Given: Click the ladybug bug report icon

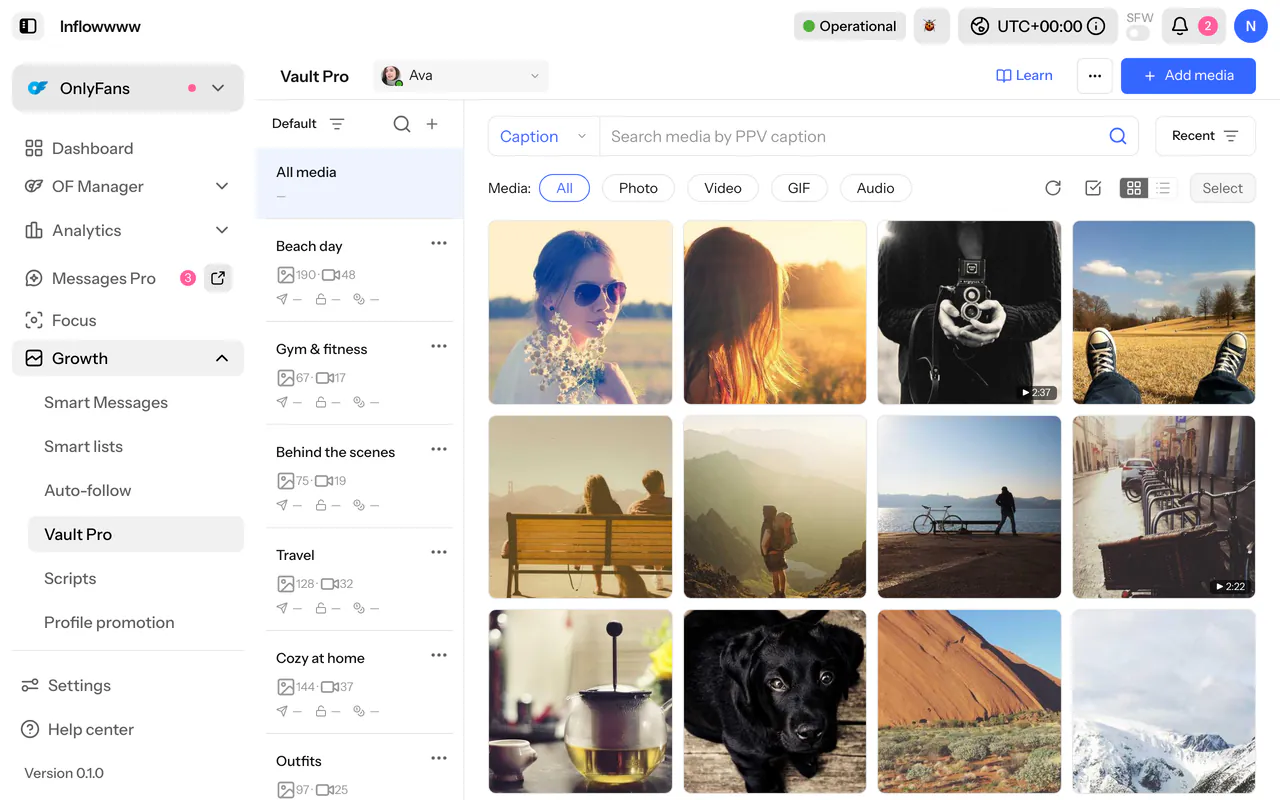Looking at the screenshot, I should tap(930, 26).
